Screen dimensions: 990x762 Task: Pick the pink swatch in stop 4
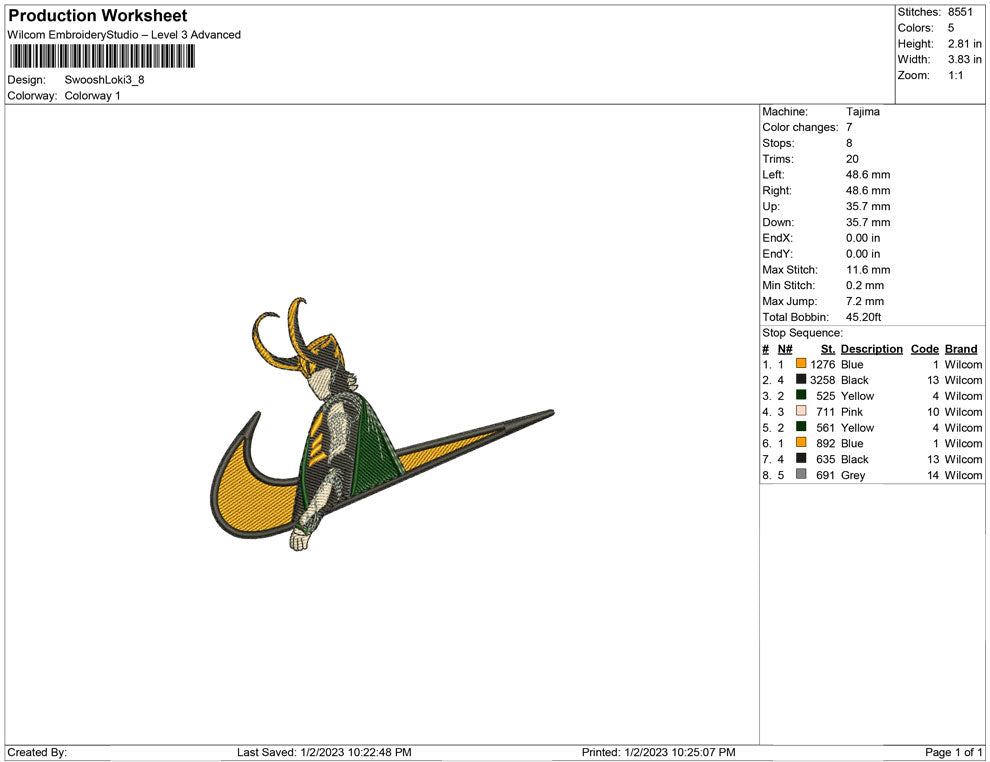click(801, 412)
